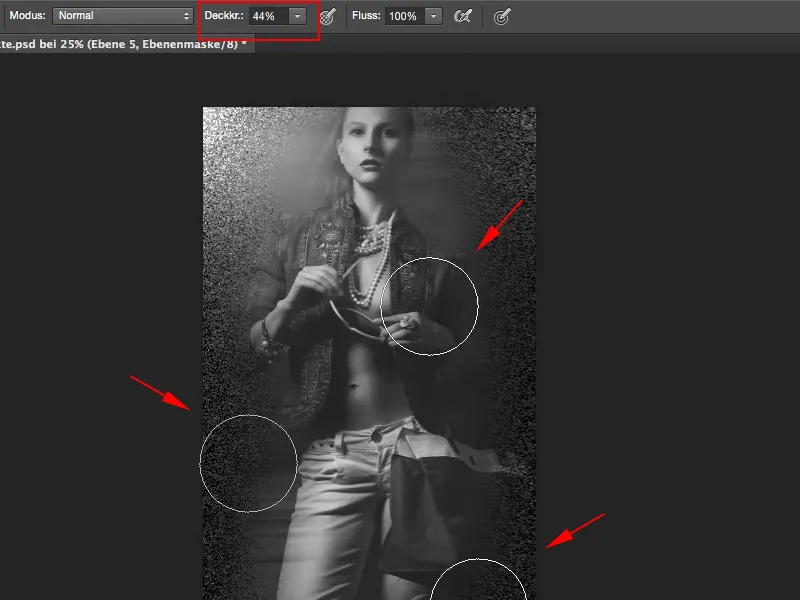Click the crossed-out pen pressure icon beside Fluss
This screenshot has width=800, height=600.
[463, 15]
